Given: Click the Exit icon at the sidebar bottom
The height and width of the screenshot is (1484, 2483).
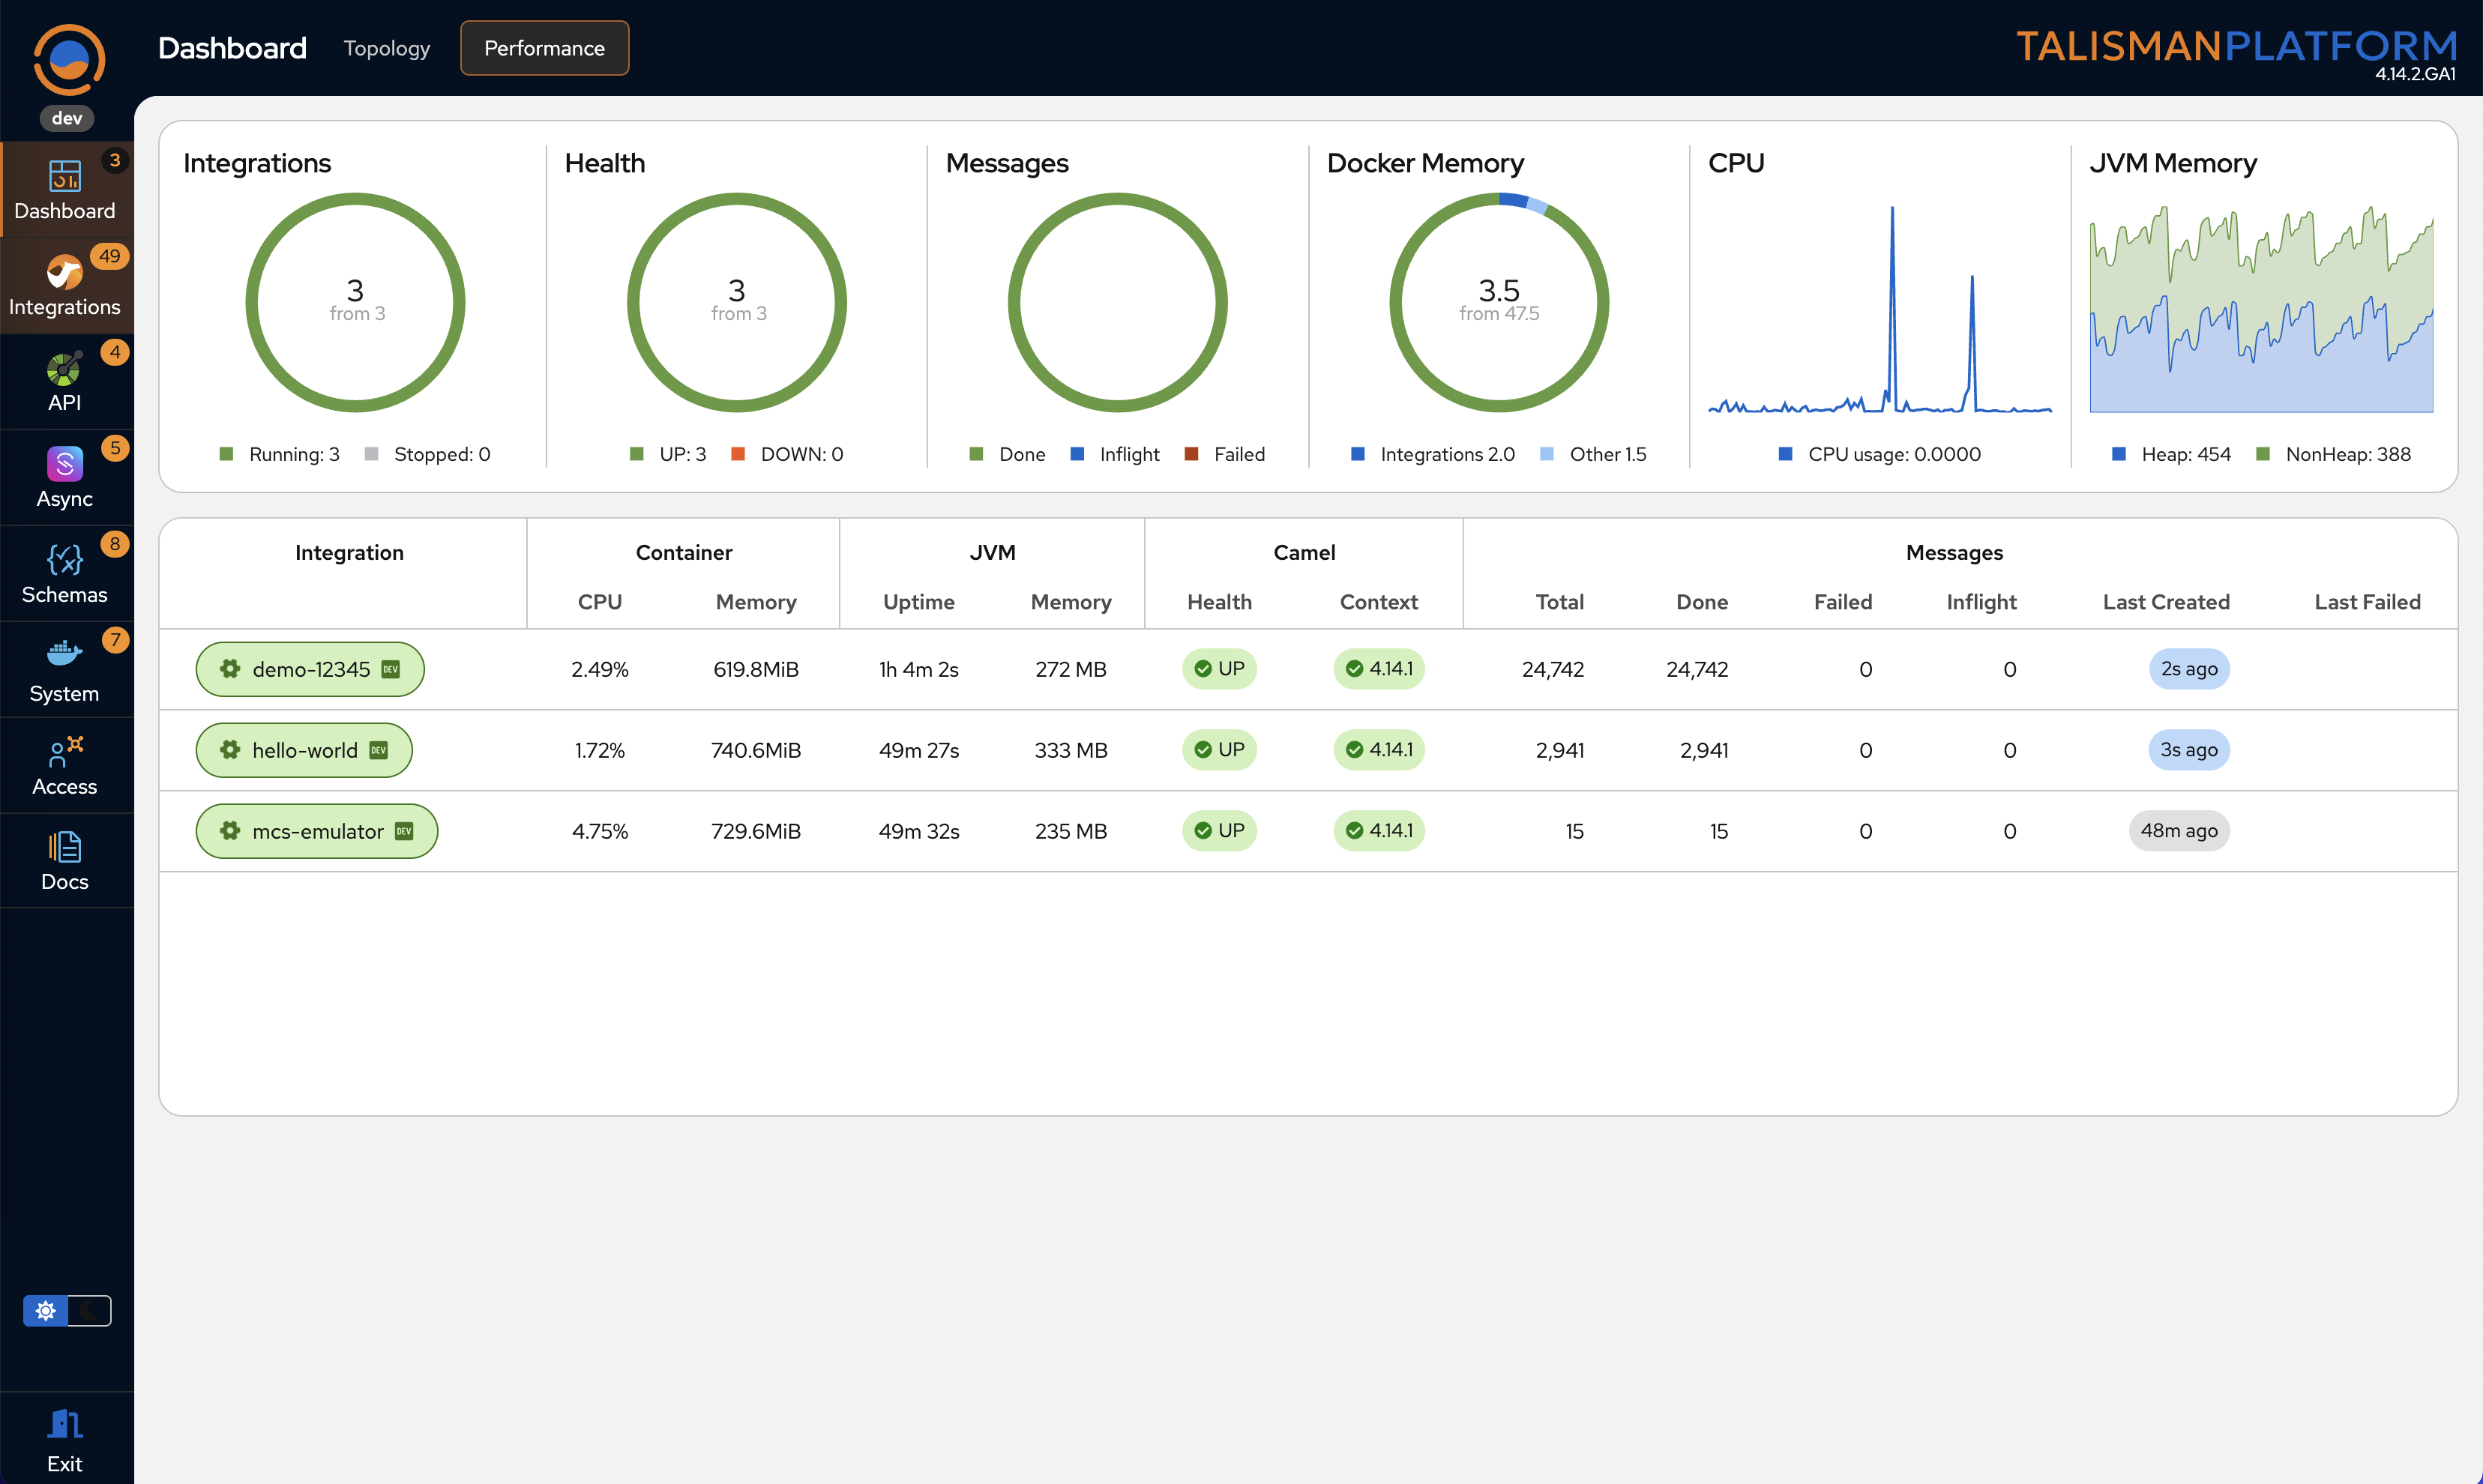Looking at the screenshot, I should coord(64,1424).
